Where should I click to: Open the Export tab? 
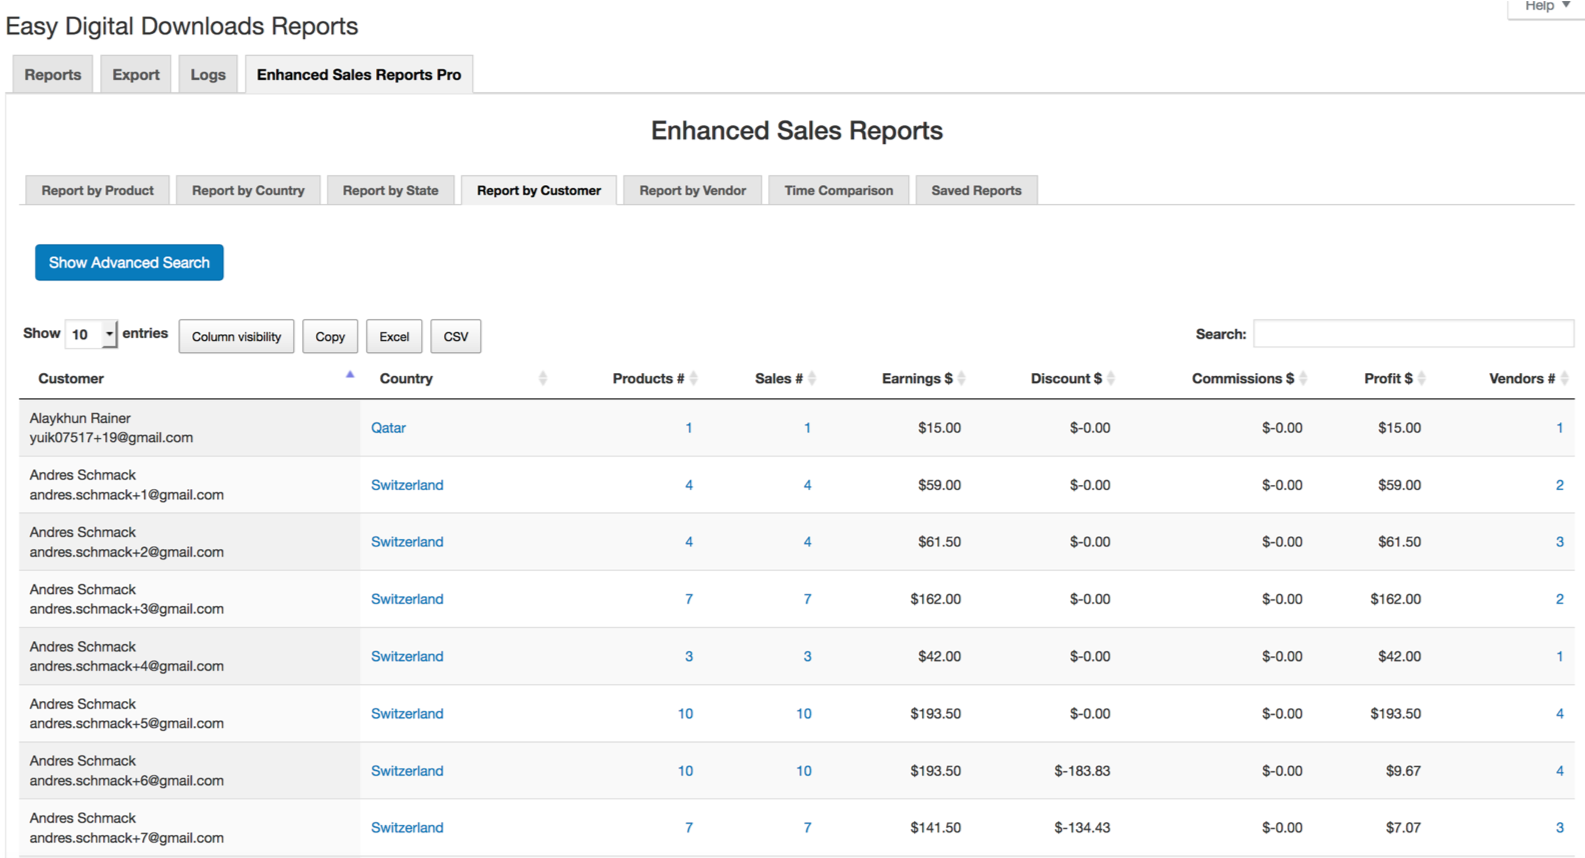coord(136,75)
